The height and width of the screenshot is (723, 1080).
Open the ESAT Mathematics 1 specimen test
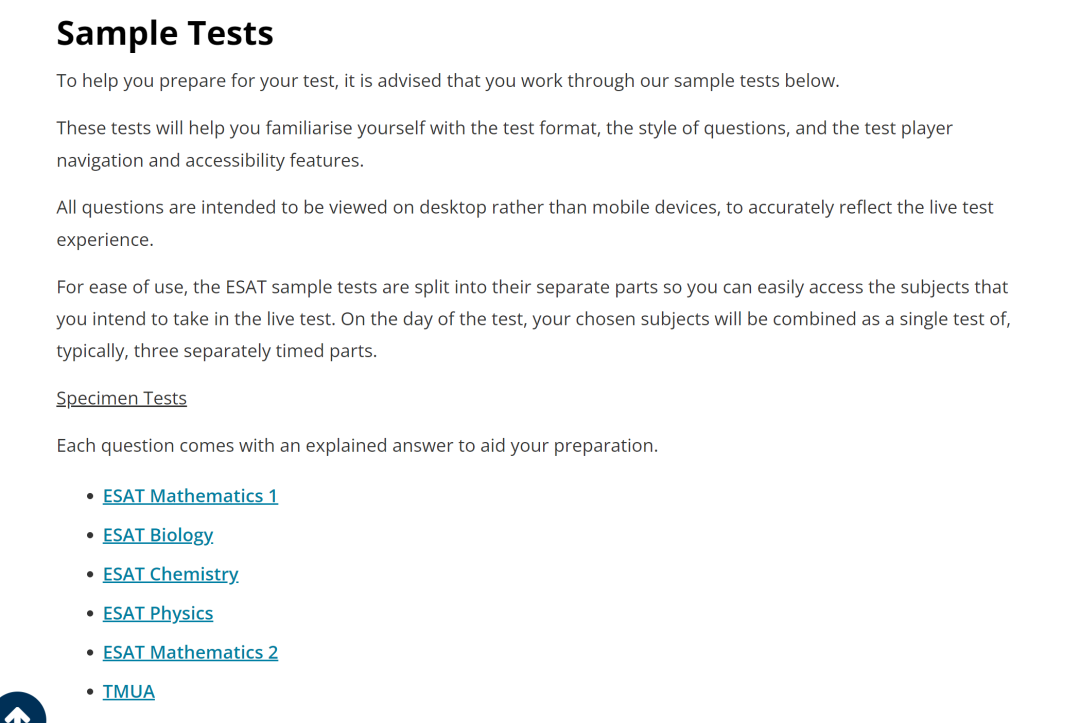[x=190, y=496]
